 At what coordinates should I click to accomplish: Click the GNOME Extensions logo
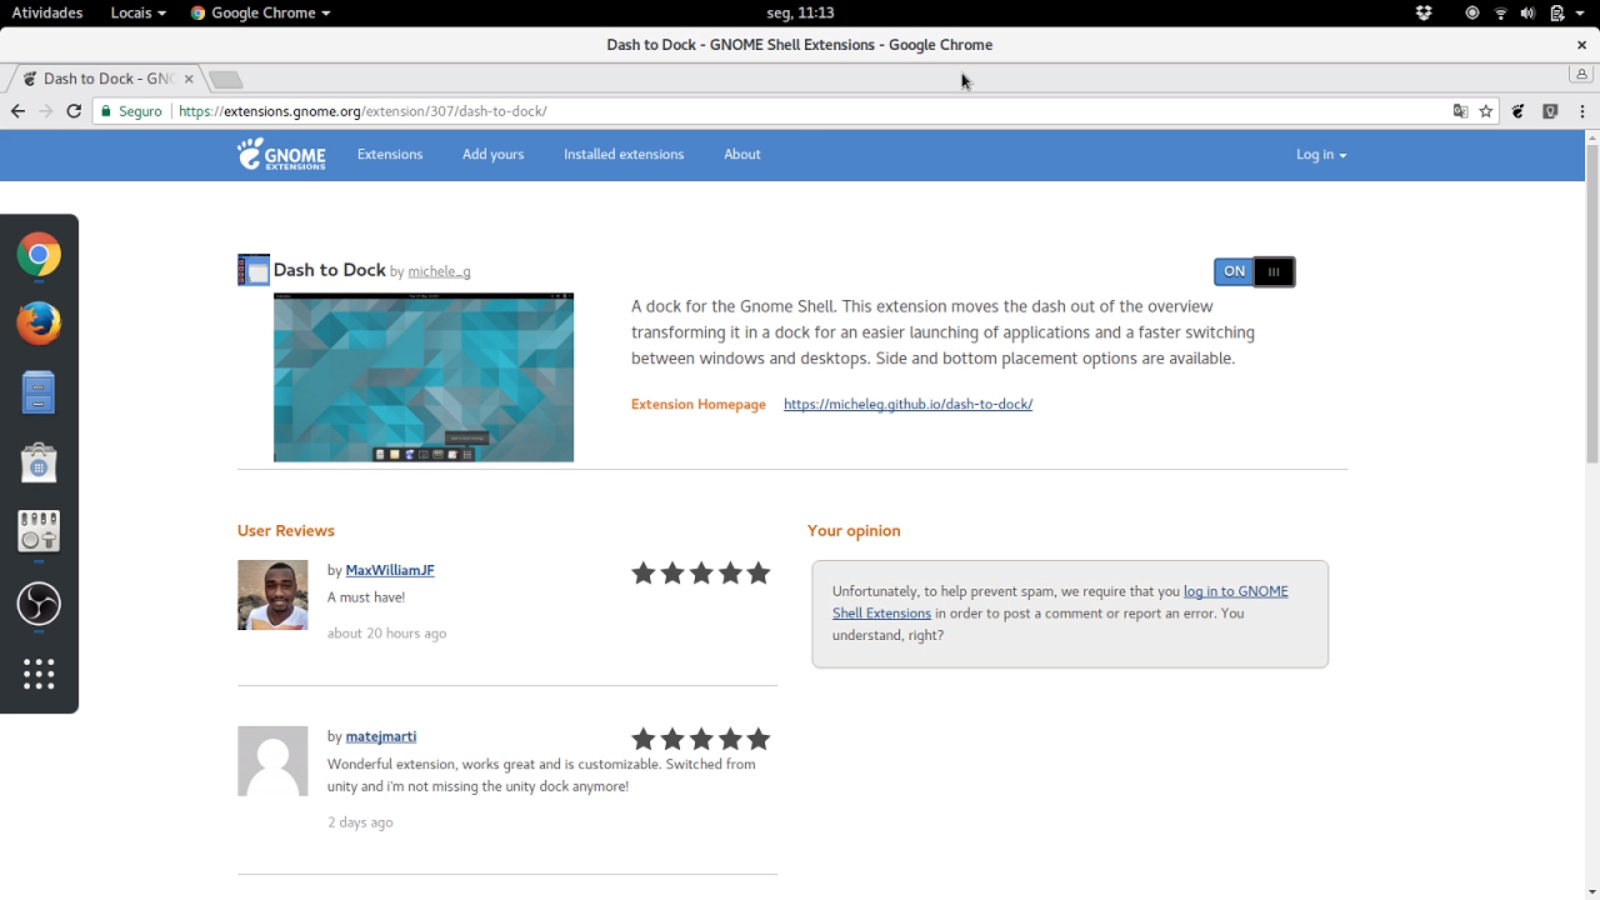tap(281, 154)
